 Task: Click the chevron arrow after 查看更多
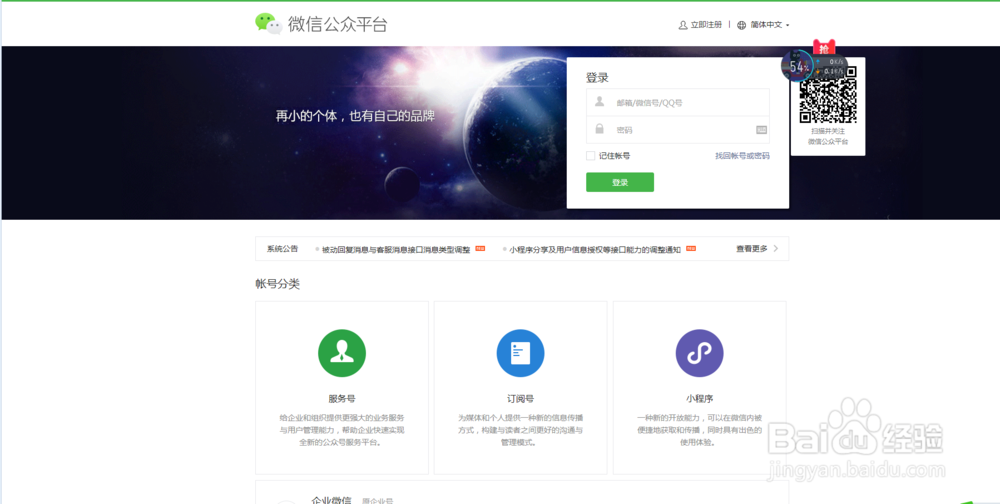click(776, 249)
